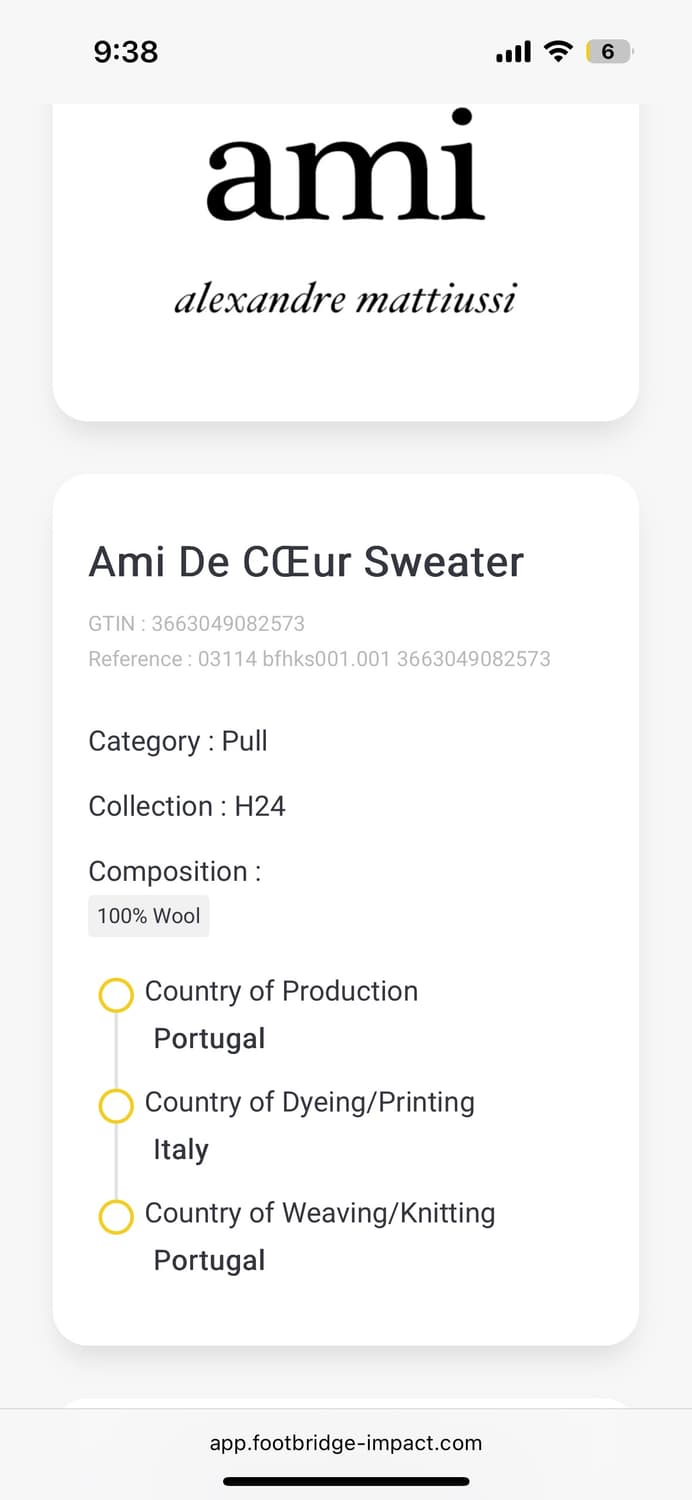Screen dimensions: 692x1500
Task: Tap the cellular signal bars icon
Action: tap(513, 52)
